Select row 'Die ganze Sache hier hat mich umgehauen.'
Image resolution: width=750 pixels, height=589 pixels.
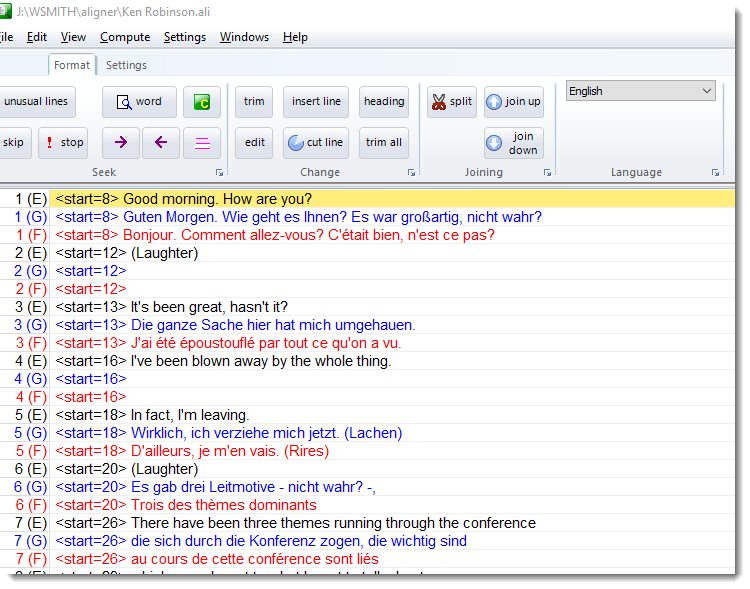point(367,325)
